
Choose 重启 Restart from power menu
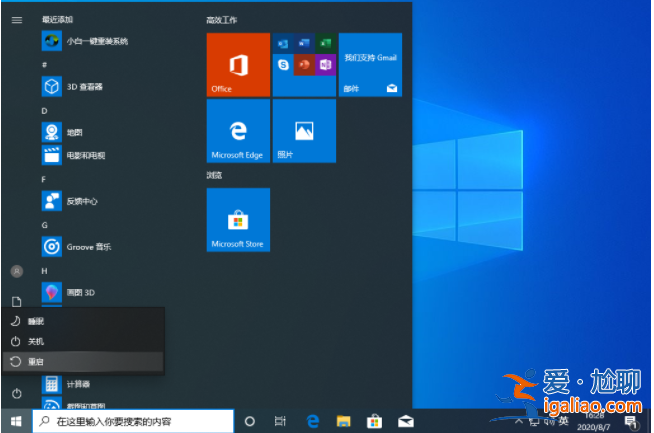coord(83,362)
